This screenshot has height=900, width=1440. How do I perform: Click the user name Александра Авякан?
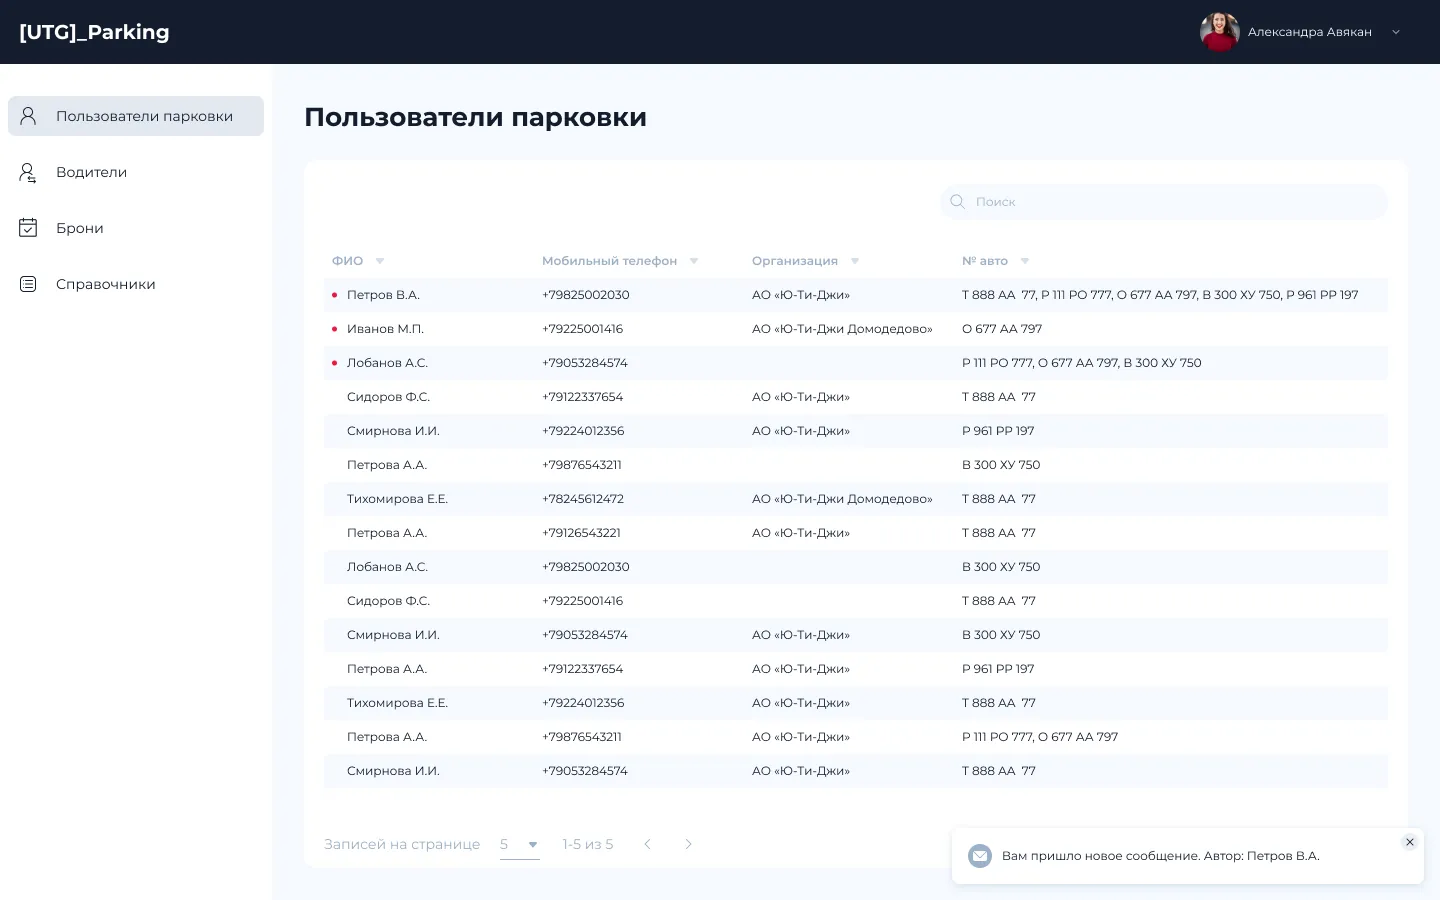[x=1310, y=32]
